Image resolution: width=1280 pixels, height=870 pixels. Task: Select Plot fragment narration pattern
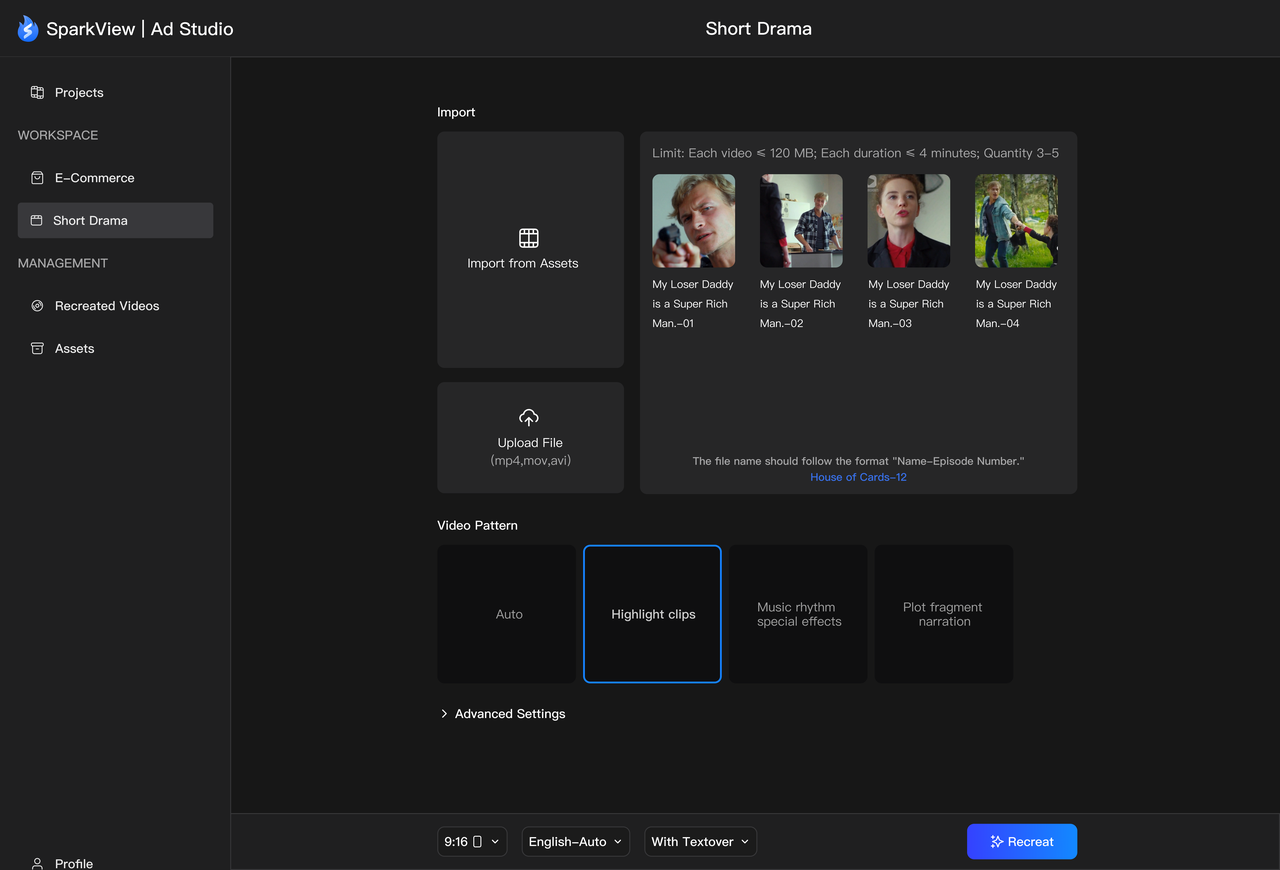(x=943, y=614)
